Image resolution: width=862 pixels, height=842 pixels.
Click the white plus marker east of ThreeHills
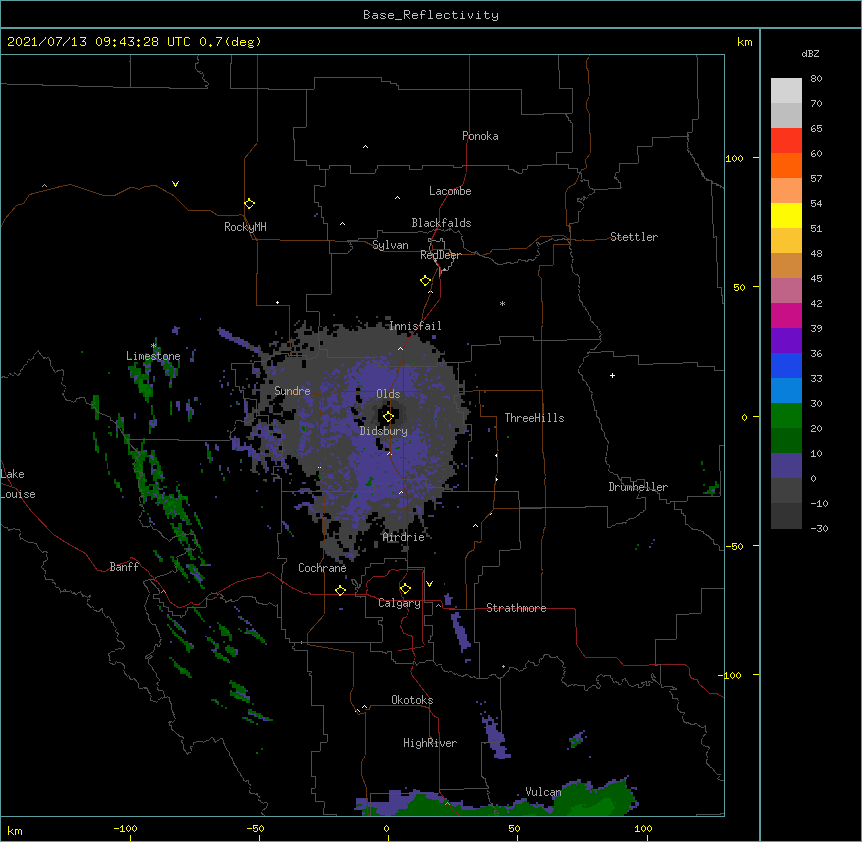click(x=612, y=375)
